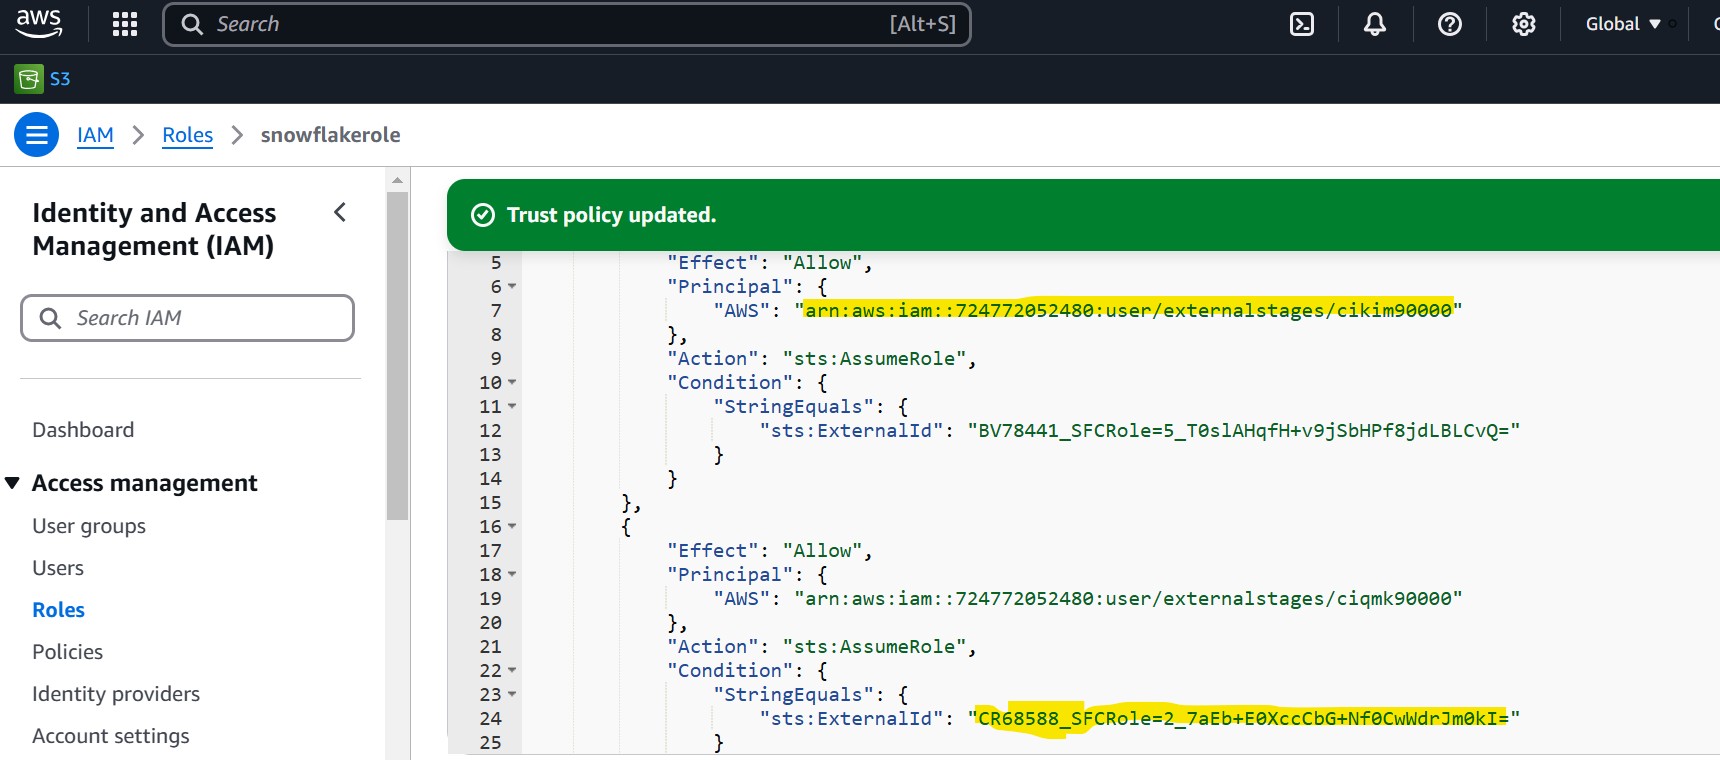
Task: Toggle the hamburger navigation menu
Action: pyautogui.click(x=37, y=134)
